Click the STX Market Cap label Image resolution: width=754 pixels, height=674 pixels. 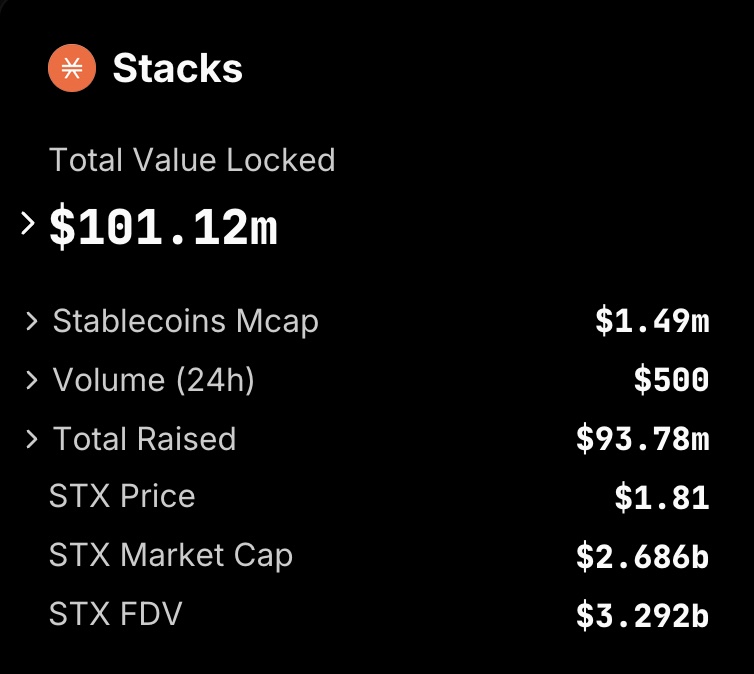171,556
